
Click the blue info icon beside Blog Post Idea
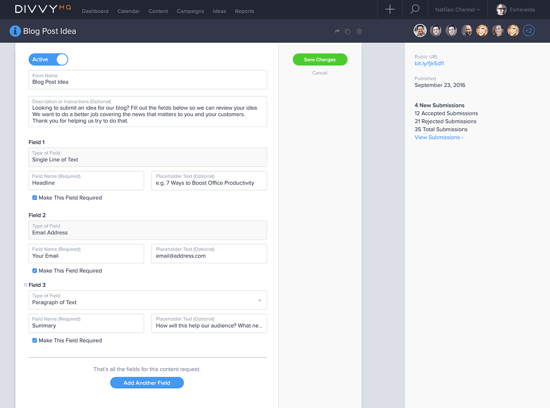(15, 31)
